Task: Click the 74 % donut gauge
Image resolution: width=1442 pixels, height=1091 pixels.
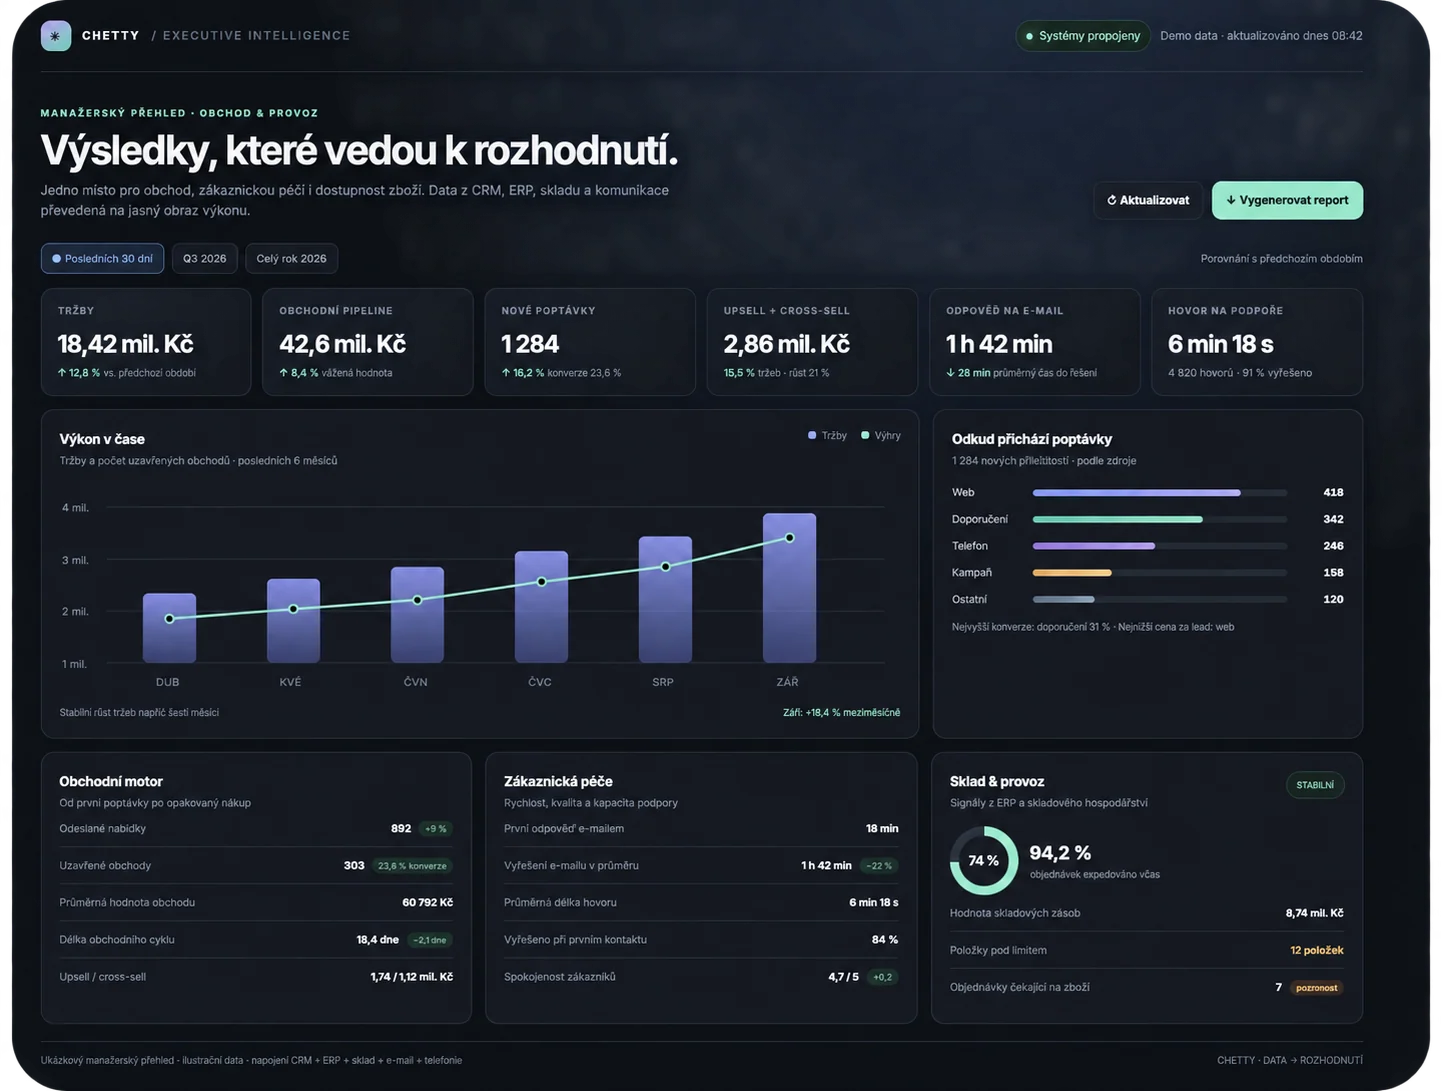Action: pyautogui.click(x=984, y=861)
